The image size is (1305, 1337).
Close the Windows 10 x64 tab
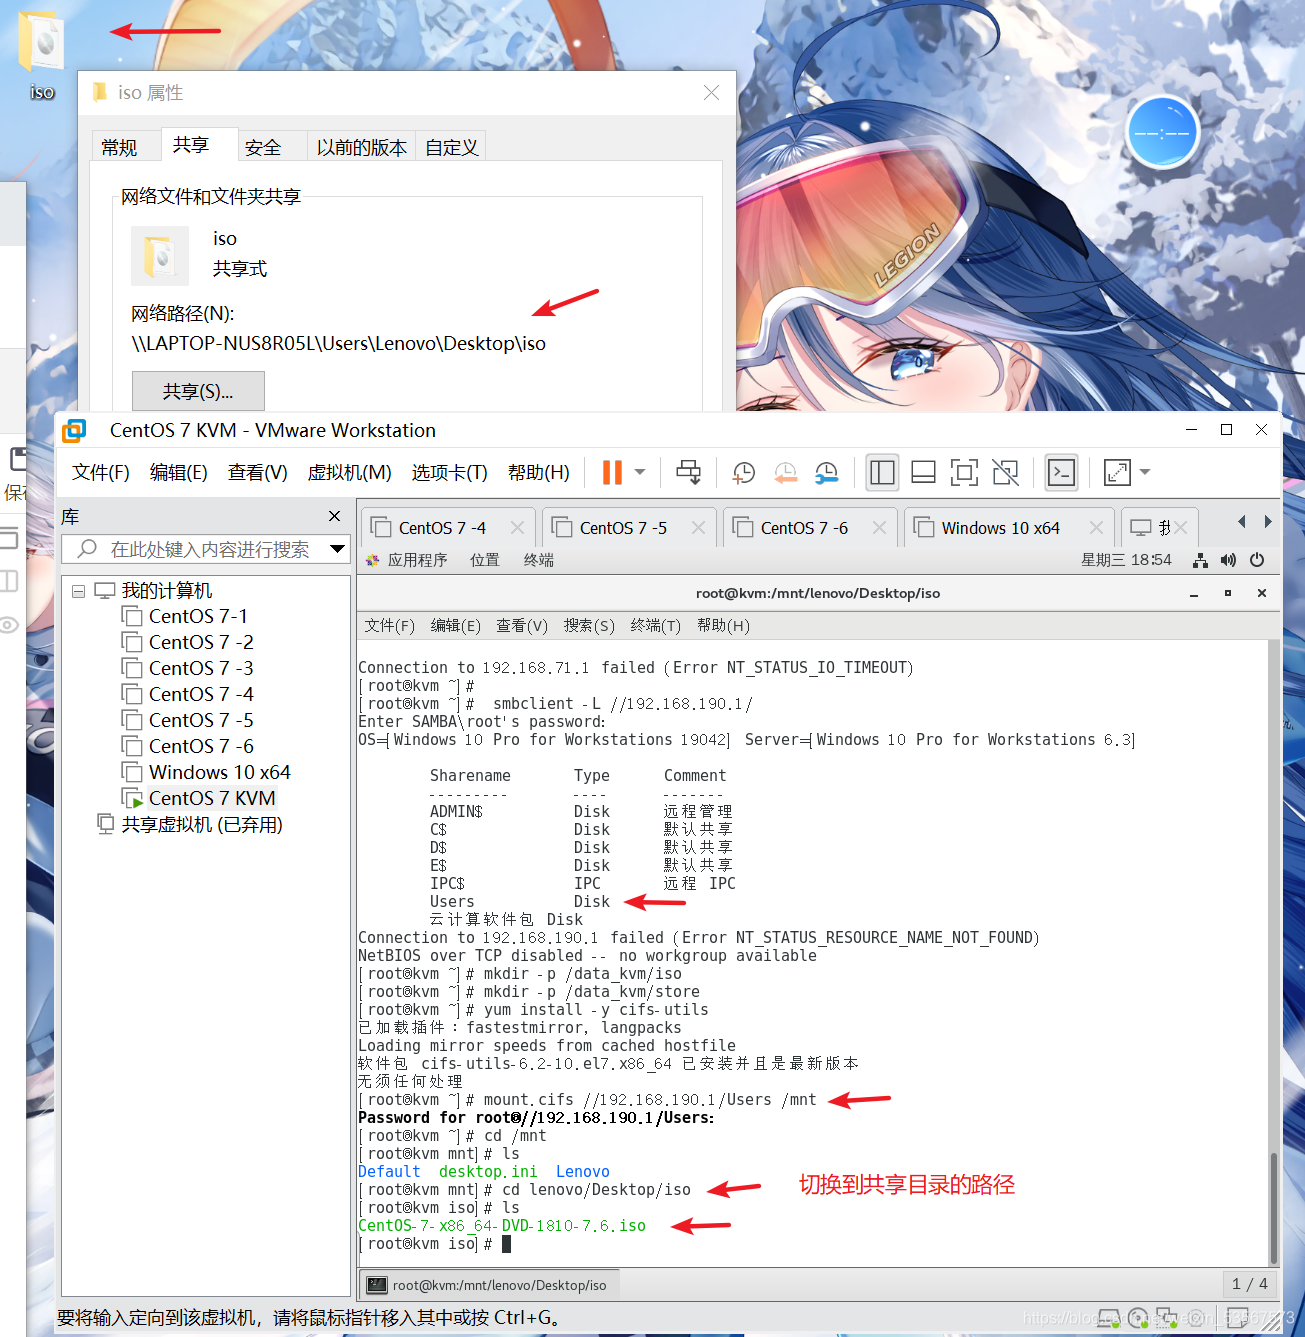[1096, 527]
